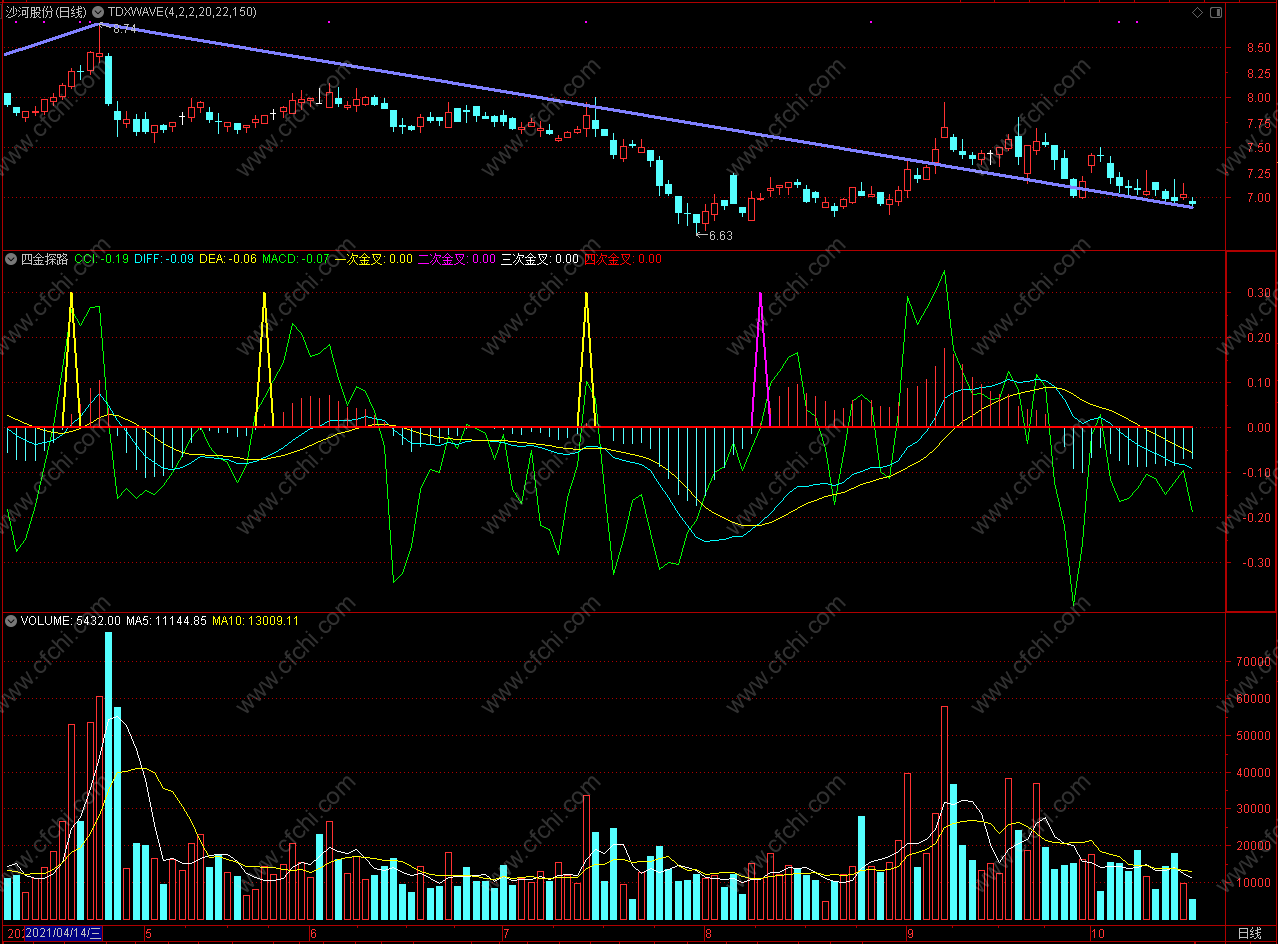Open the 四金探路 indicator dropdown arrow
Screen dimensions: 1278x944
(x=11, y=259)
